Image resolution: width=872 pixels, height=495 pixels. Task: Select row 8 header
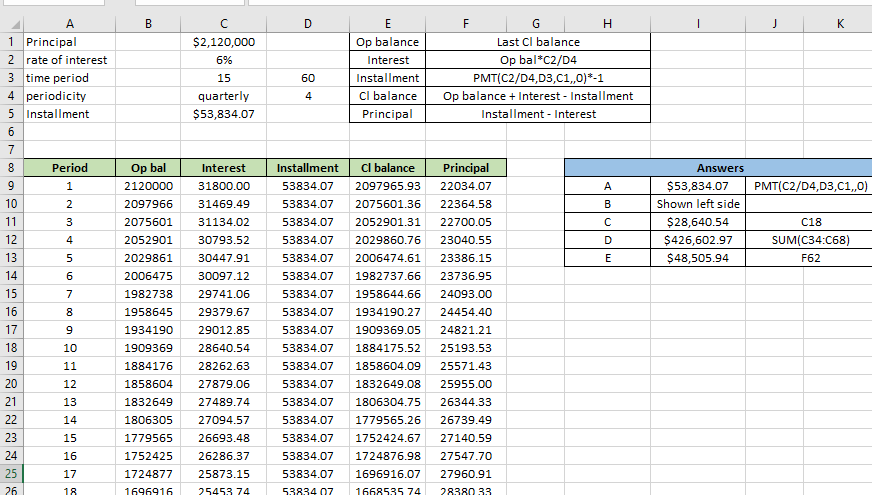(x=10, y=168)
